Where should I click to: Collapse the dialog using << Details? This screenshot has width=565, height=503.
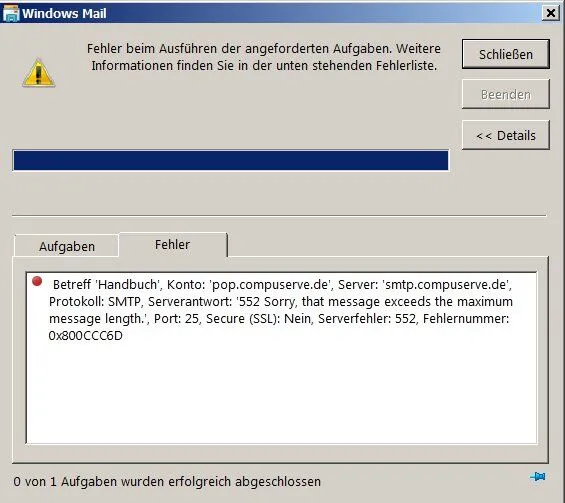[506, 135]
